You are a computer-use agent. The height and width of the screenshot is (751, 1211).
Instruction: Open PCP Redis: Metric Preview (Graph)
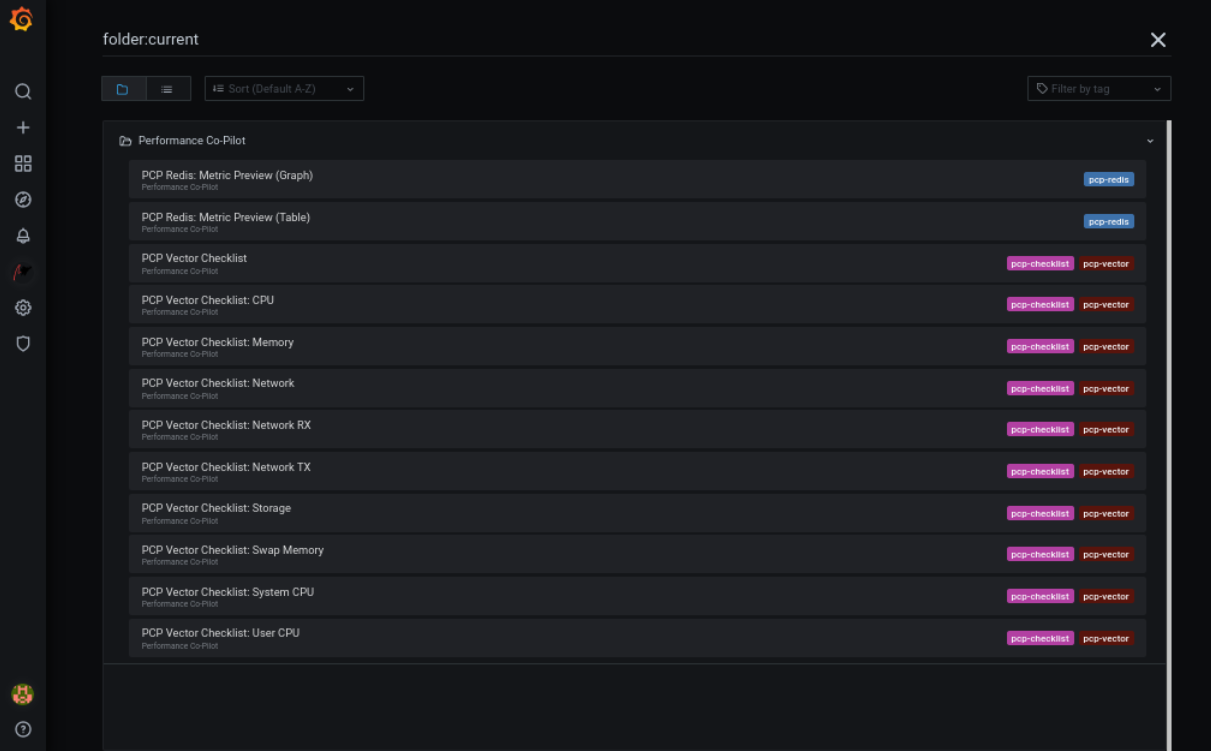pos(227,175)
